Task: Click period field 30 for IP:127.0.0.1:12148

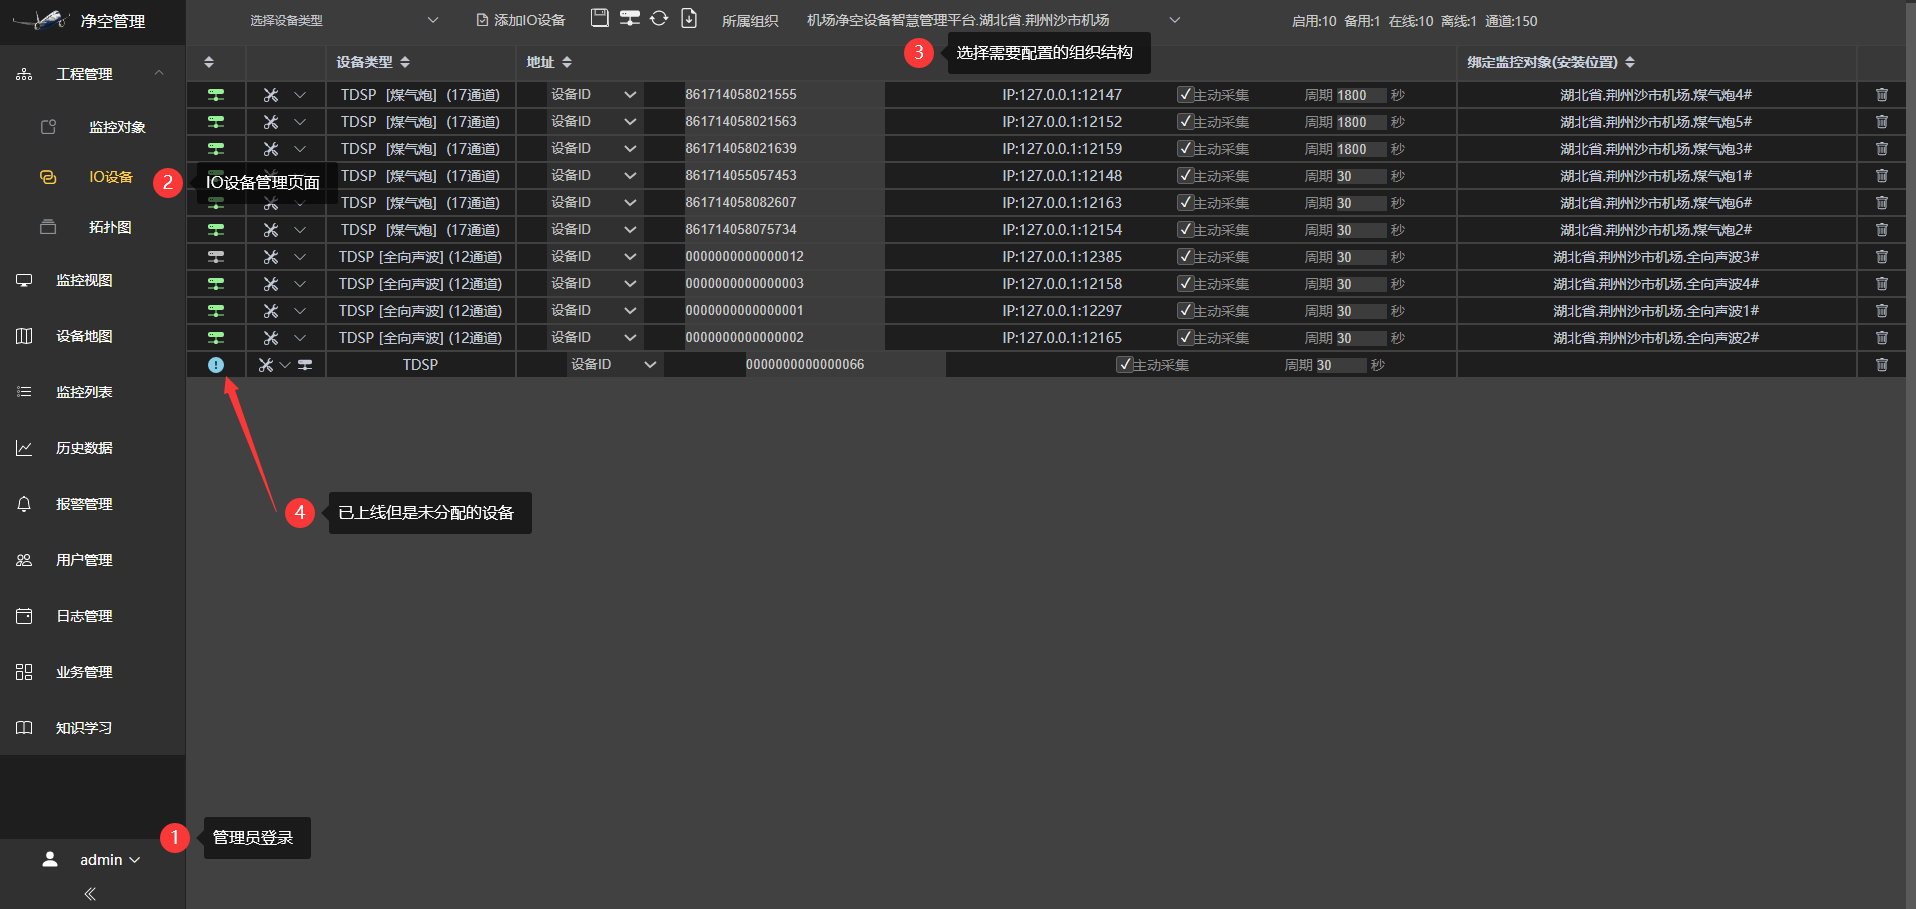Action: [x=1360, y=176]
